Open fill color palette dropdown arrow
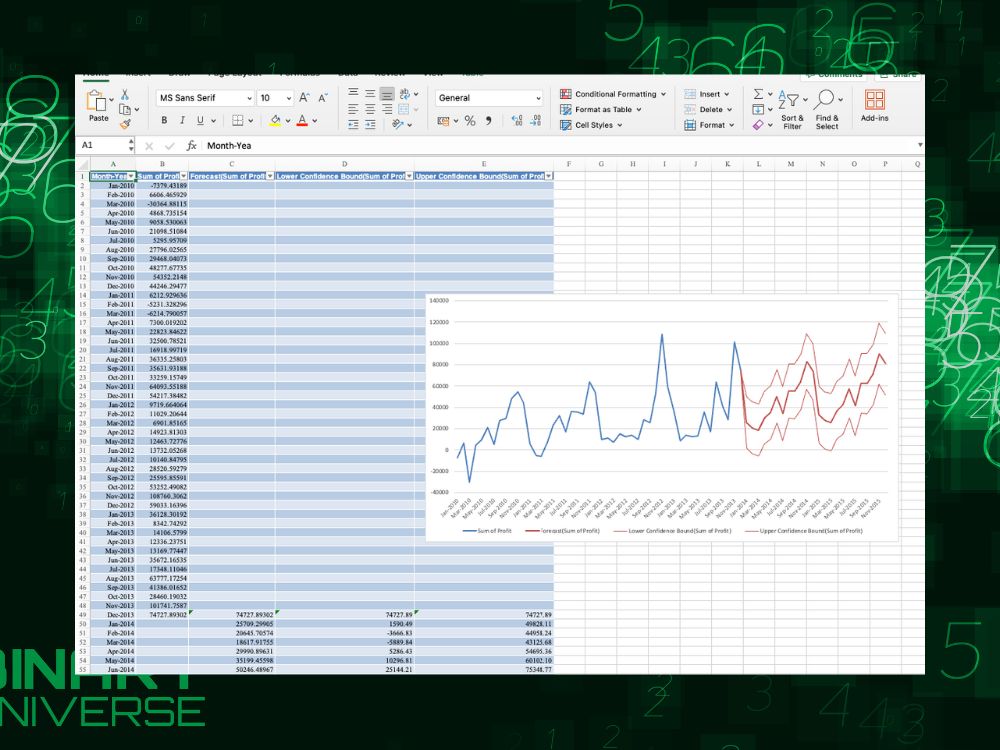1000x750 pixels. click(288, 121)
